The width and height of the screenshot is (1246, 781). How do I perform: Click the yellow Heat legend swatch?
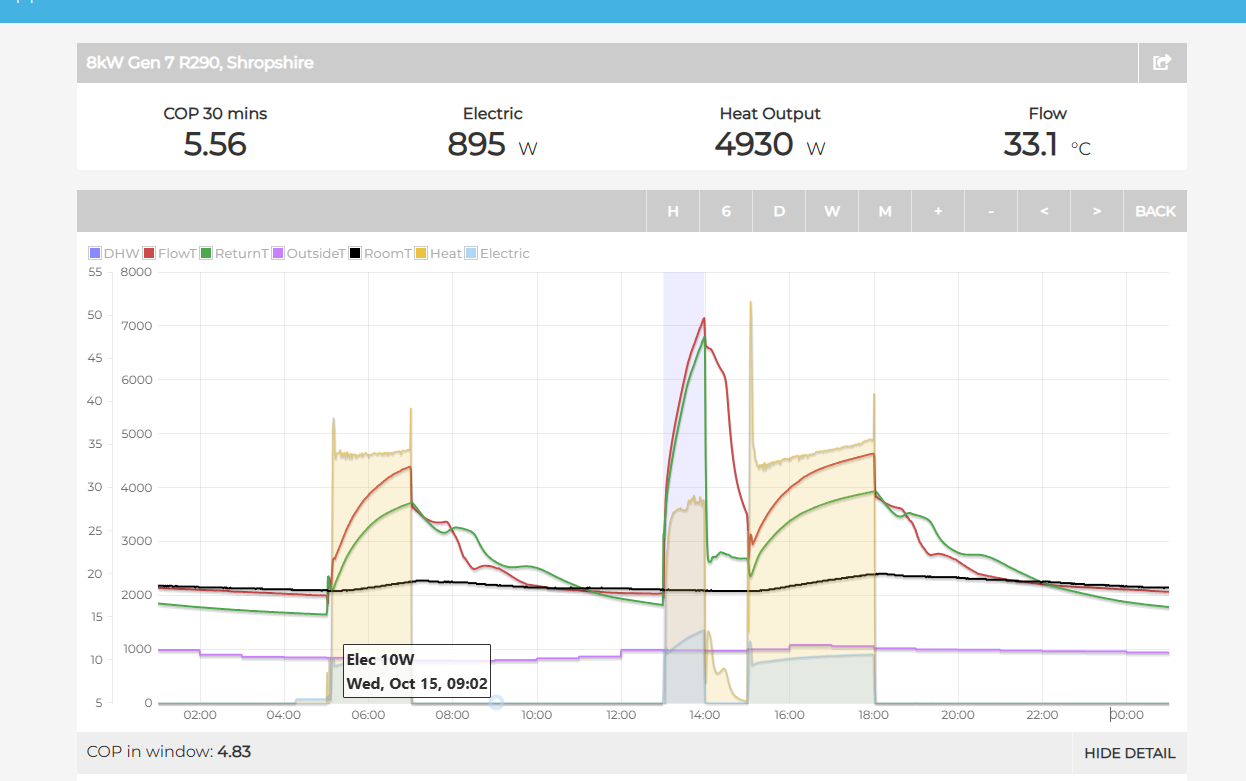[421, 254]
